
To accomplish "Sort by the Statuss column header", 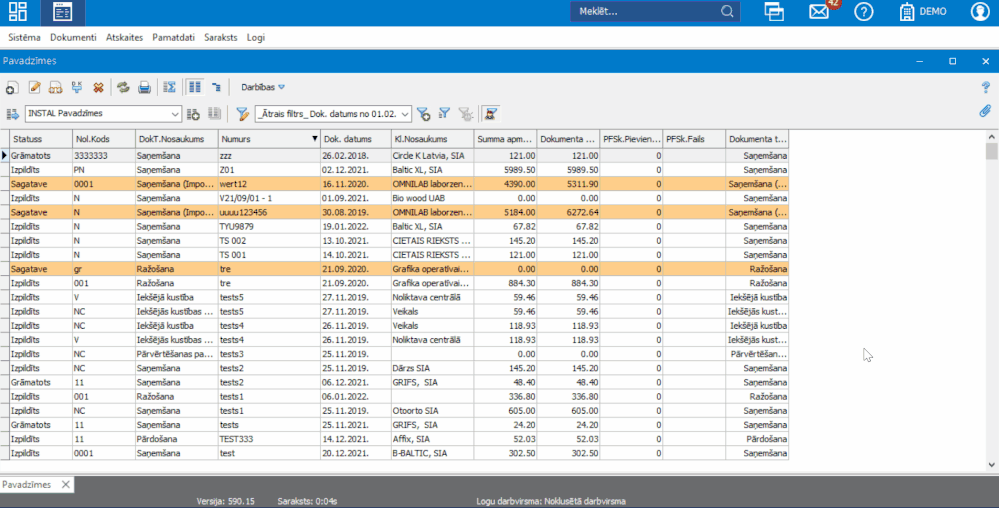I will 41,139.
